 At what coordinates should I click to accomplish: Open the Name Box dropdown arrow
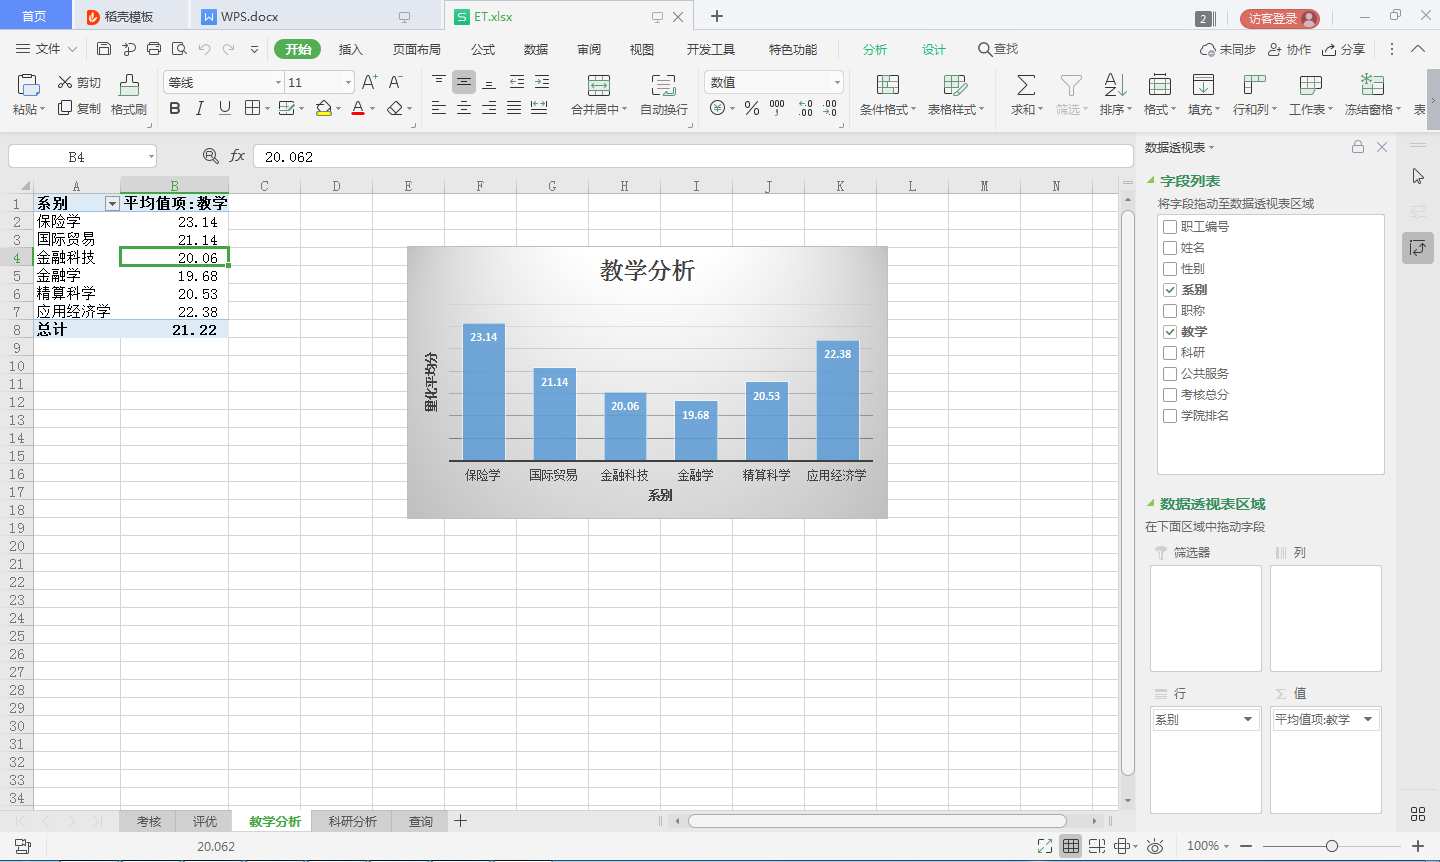coord(151,156)
